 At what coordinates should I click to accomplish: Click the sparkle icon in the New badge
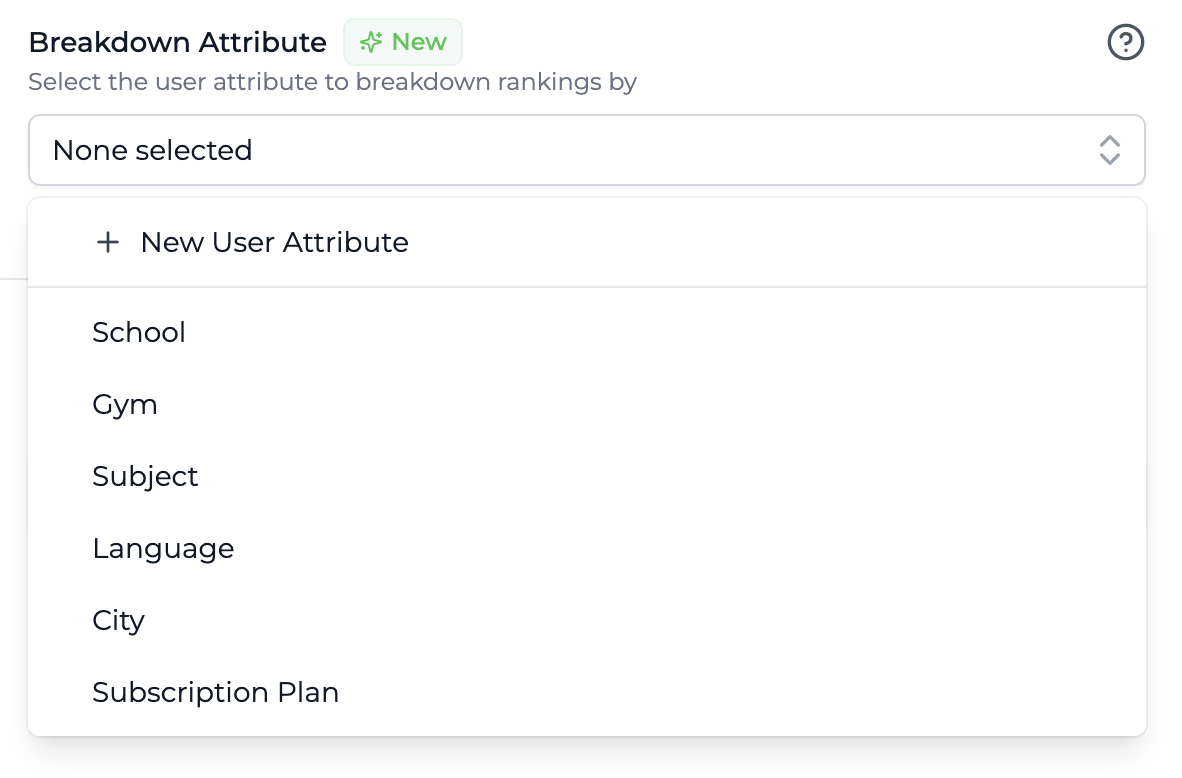pos(372,42)
